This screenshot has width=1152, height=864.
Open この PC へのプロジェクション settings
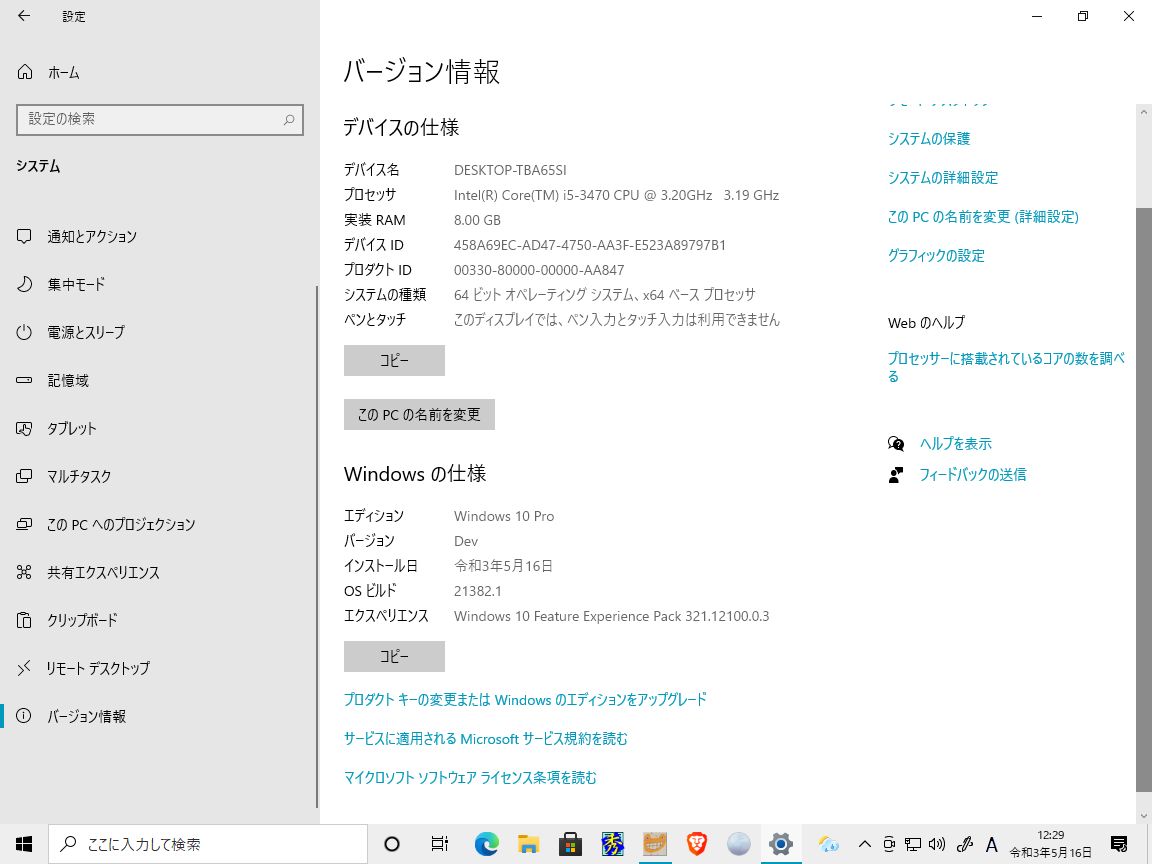click(x=158, y=525)
